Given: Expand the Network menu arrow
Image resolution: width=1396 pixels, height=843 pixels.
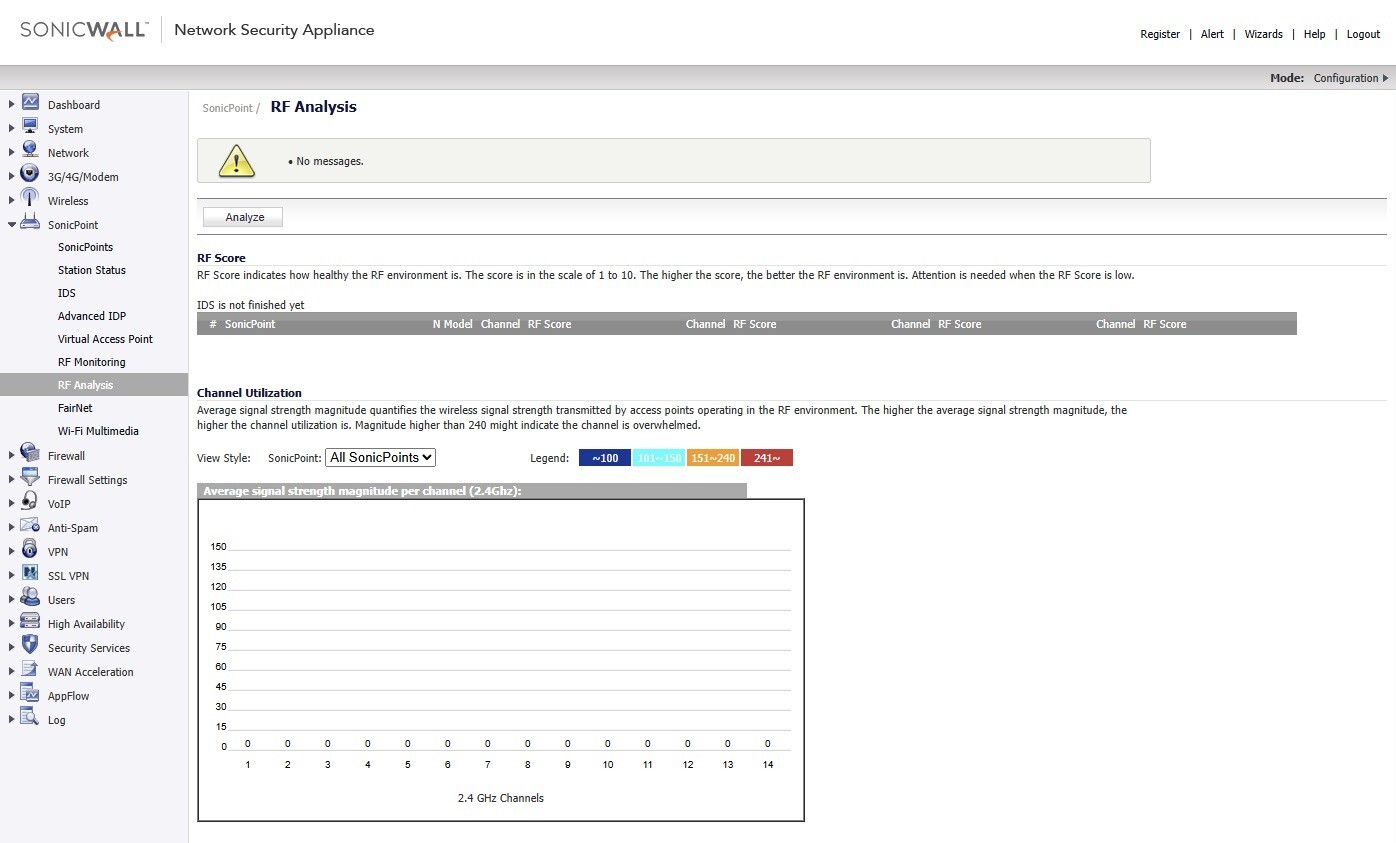Looking at the screenshot, I should (x=12, y=152).
